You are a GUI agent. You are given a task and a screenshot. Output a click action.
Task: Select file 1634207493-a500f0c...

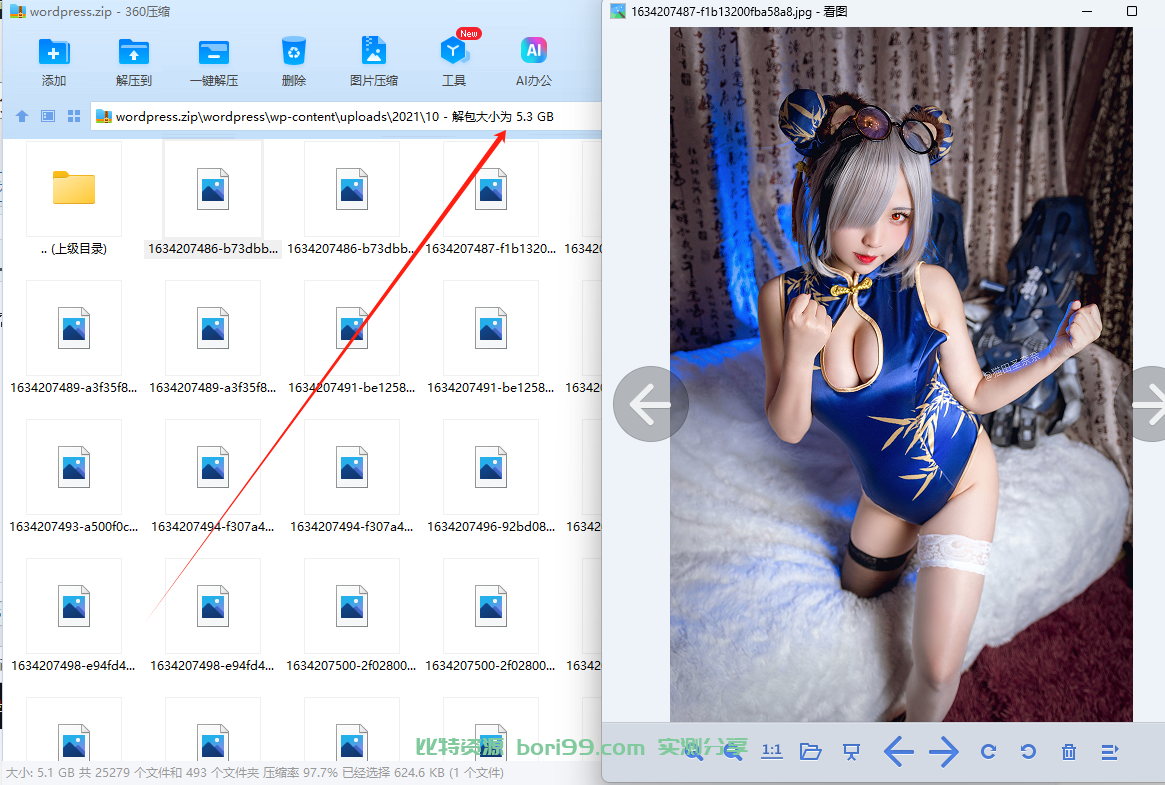click(x=74, y=476)
